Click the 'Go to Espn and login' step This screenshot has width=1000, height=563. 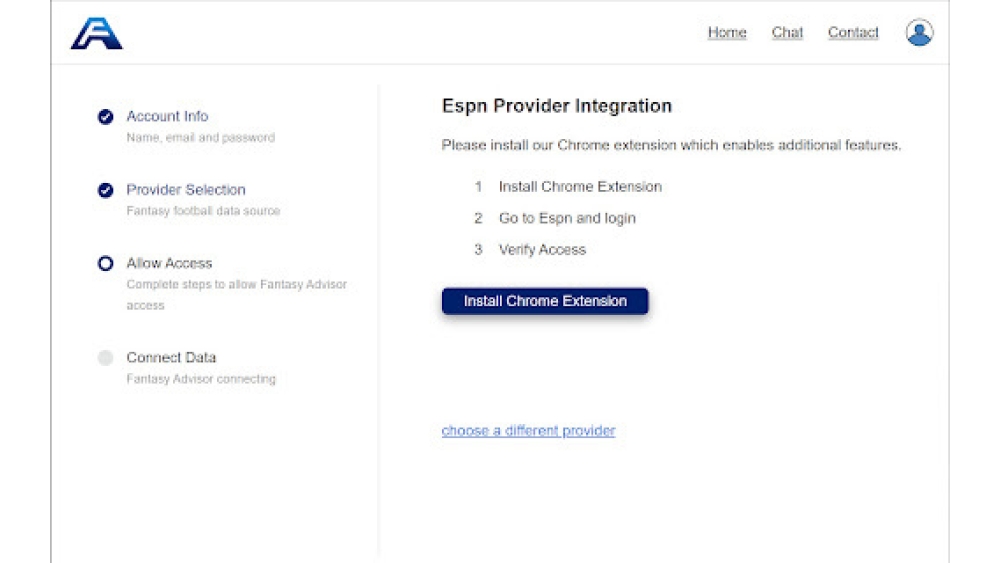pos(567,218)
